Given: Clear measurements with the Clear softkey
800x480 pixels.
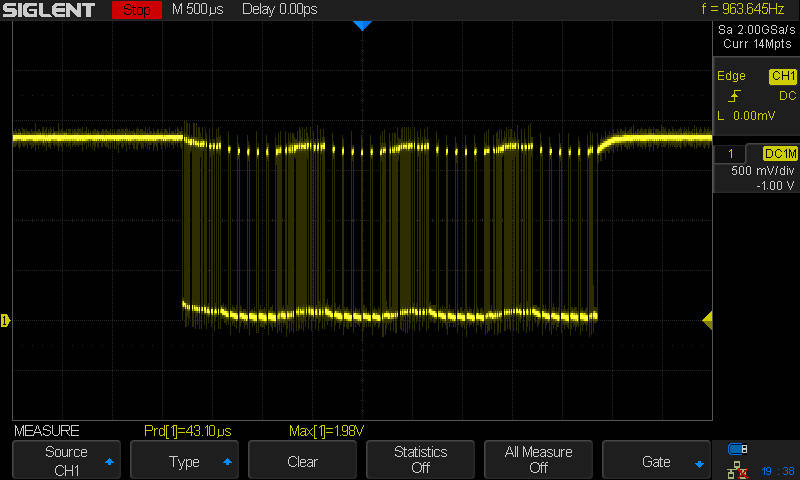Looking at the screenshot, I should tap(303, 460).
